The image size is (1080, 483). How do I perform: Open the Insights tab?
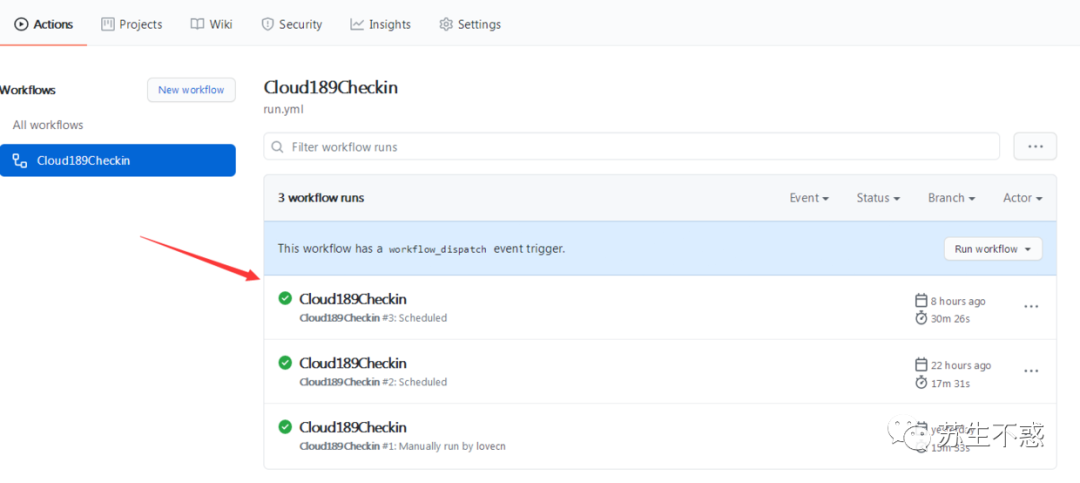pyautogui.click(x=380, y=24)
